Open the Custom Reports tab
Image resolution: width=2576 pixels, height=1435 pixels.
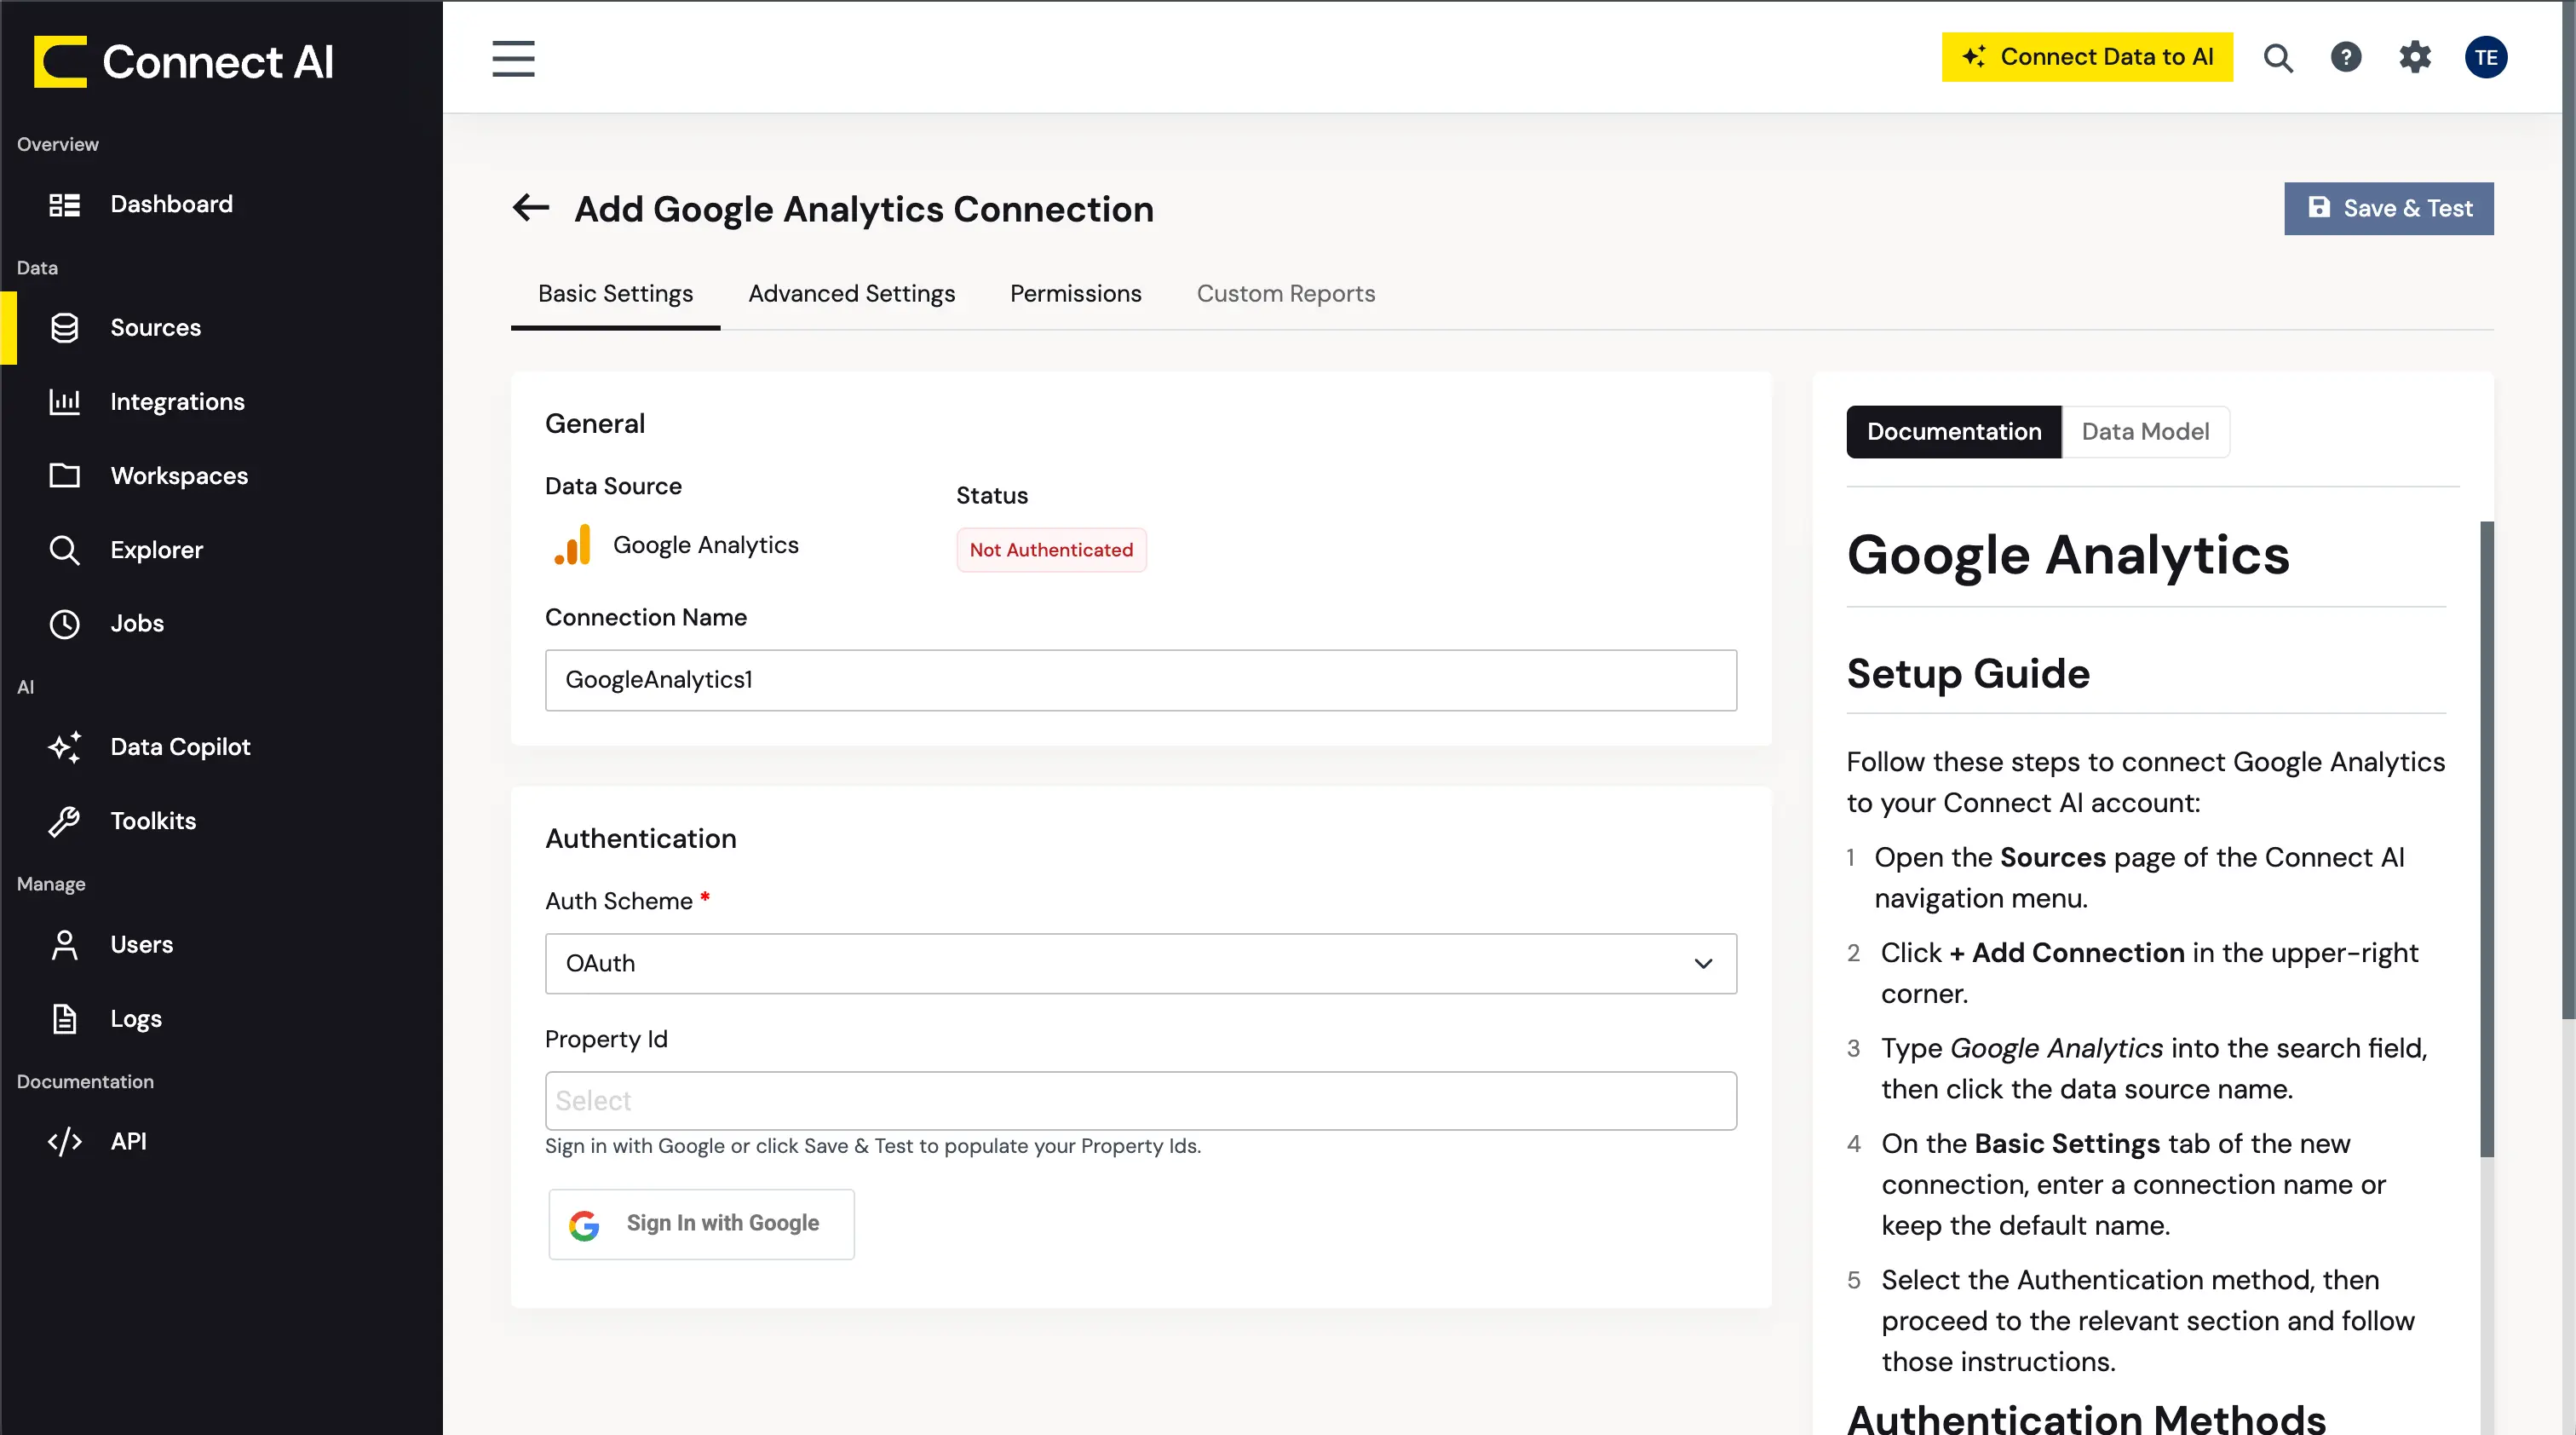coord(1286,294)
